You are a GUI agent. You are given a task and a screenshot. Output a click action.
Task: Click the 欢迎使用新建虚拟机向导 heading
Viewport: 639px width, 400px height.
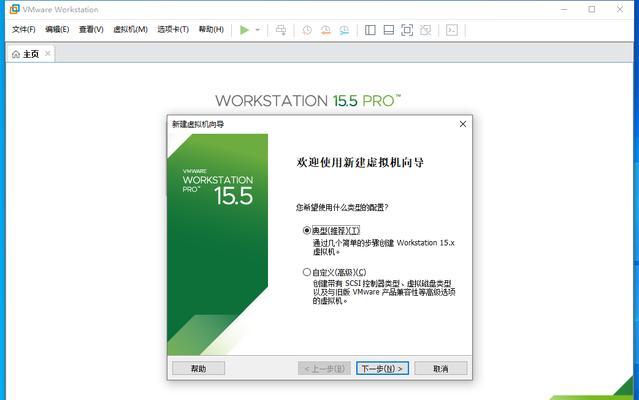(x=360, y=163)
